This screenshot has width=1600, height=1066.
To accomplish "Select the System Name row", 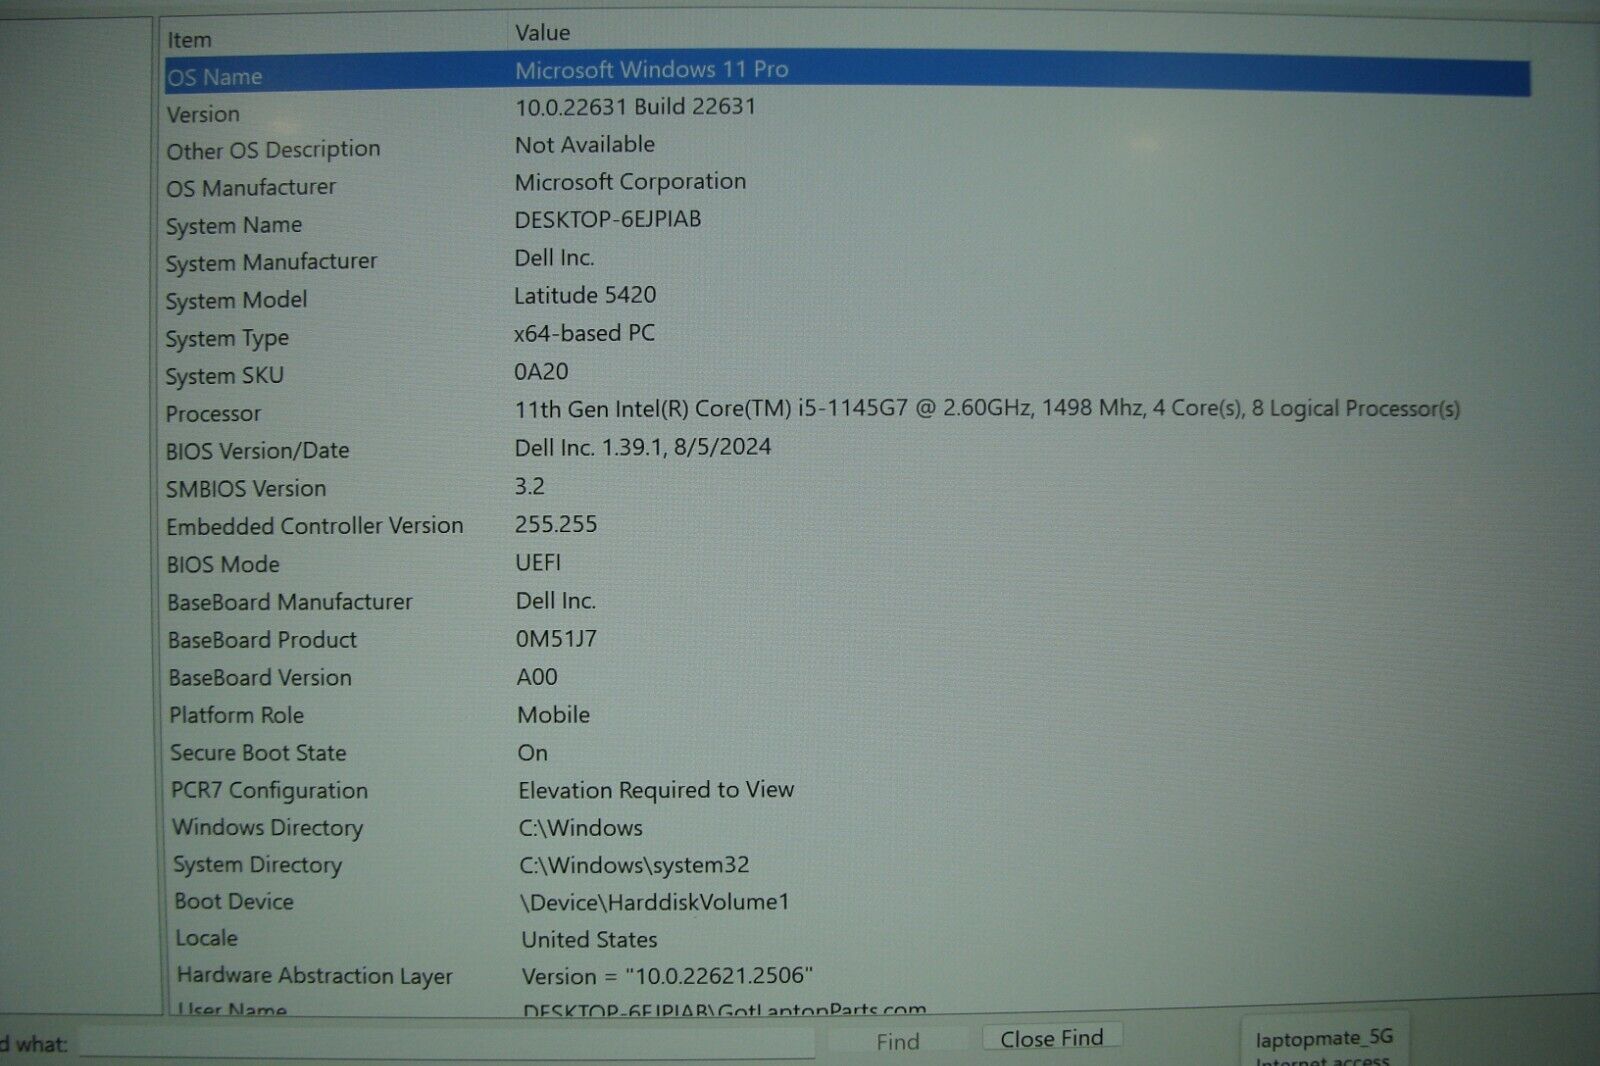I will point(847,223).
